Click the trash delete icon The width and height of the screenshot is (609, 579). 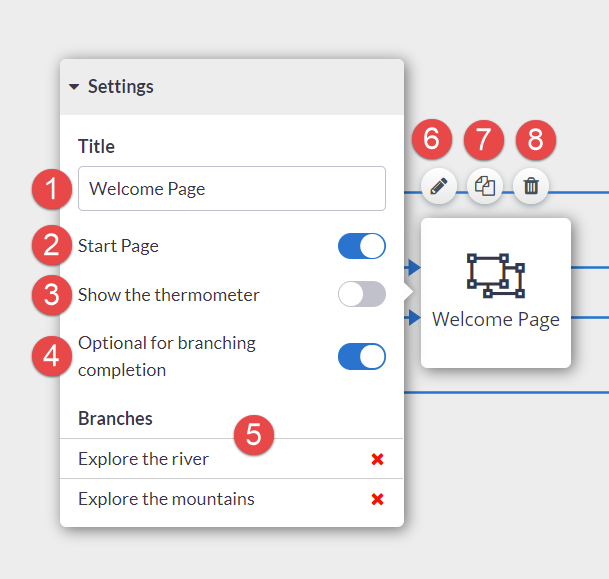point(531,186)
